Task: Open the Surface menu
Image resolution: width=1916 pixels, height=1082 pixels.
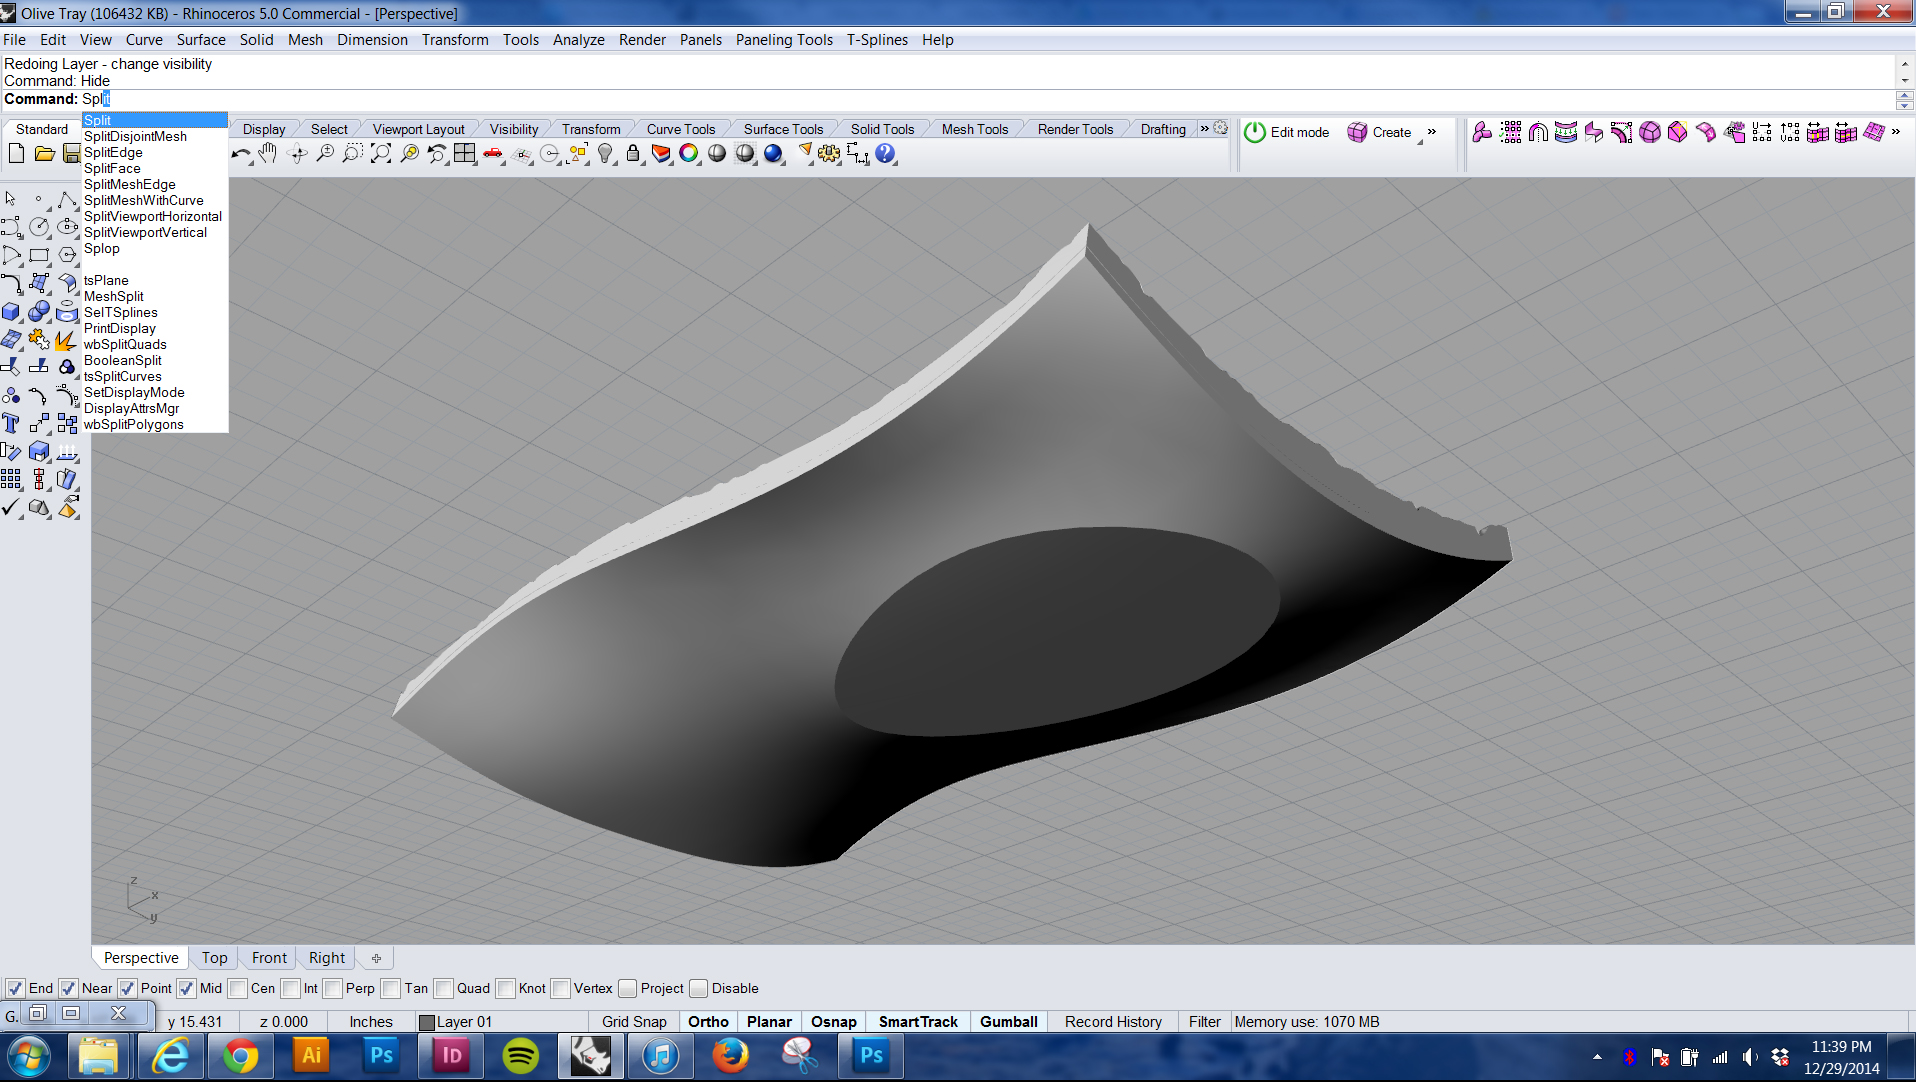Action: pos(201,40)
